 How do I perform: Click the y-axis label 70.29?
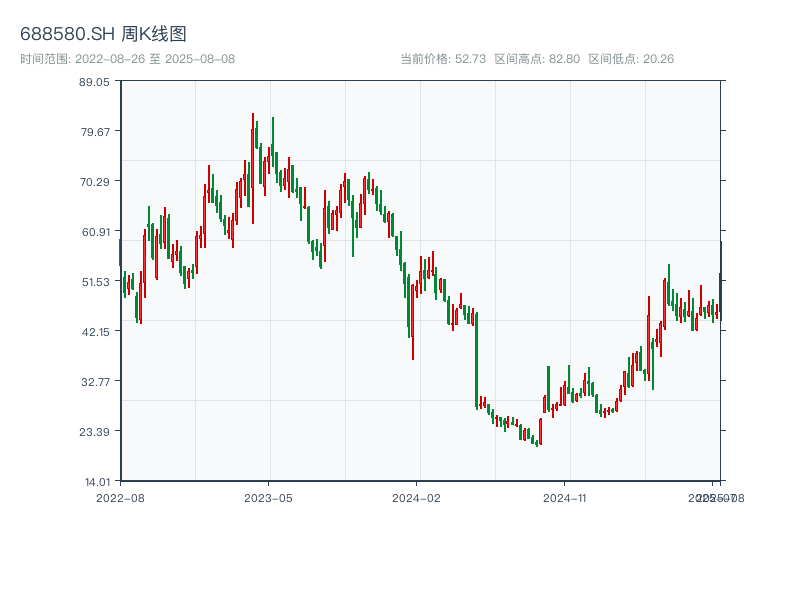pyautogui.click(x=95, y=182)
